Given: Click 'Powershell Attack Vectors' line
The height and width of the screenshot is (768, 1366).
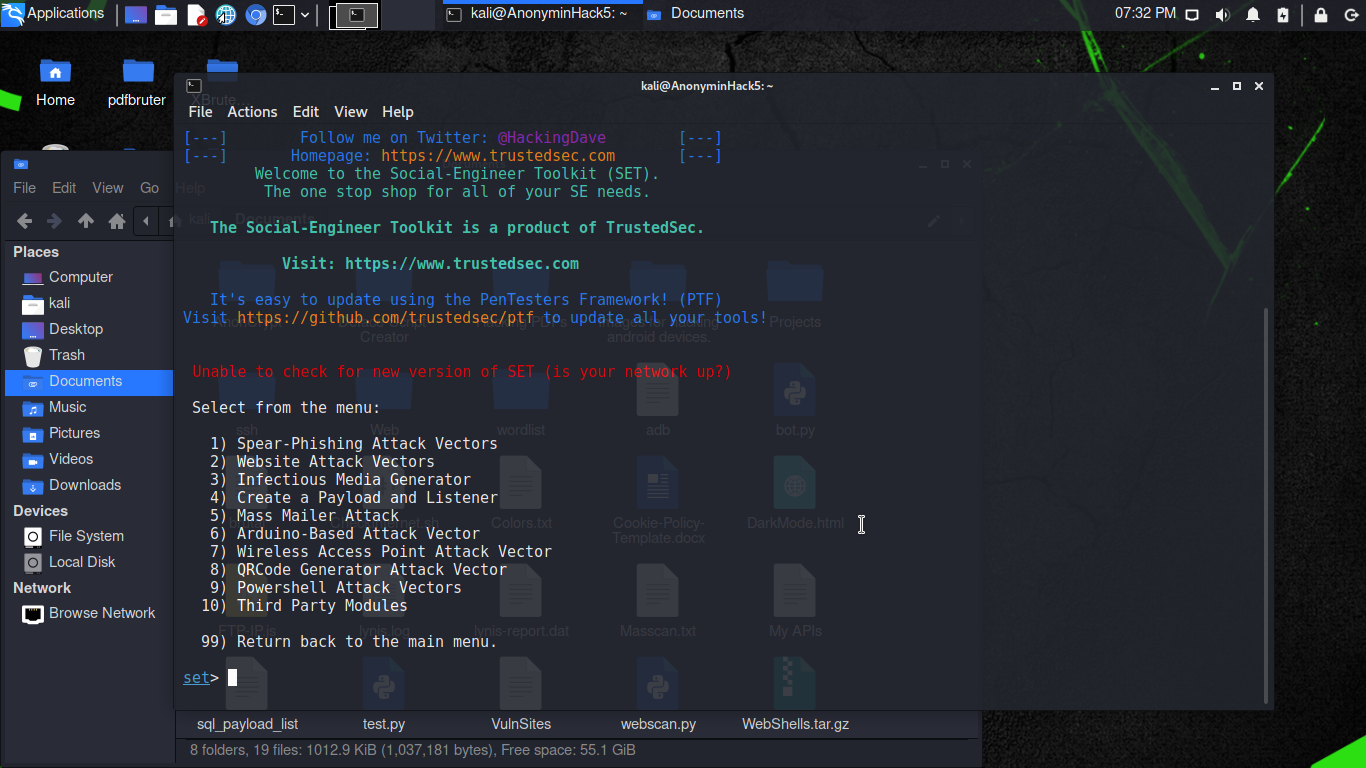Looking at the screenshot, I should pyautogui.click(x=349, y=588).
